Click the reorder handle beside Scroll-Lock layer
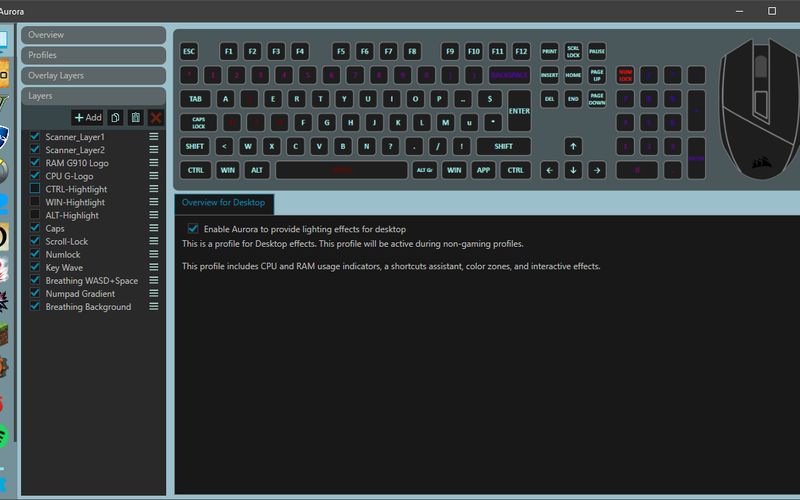 pyautogui.click(x=154, y=241)
